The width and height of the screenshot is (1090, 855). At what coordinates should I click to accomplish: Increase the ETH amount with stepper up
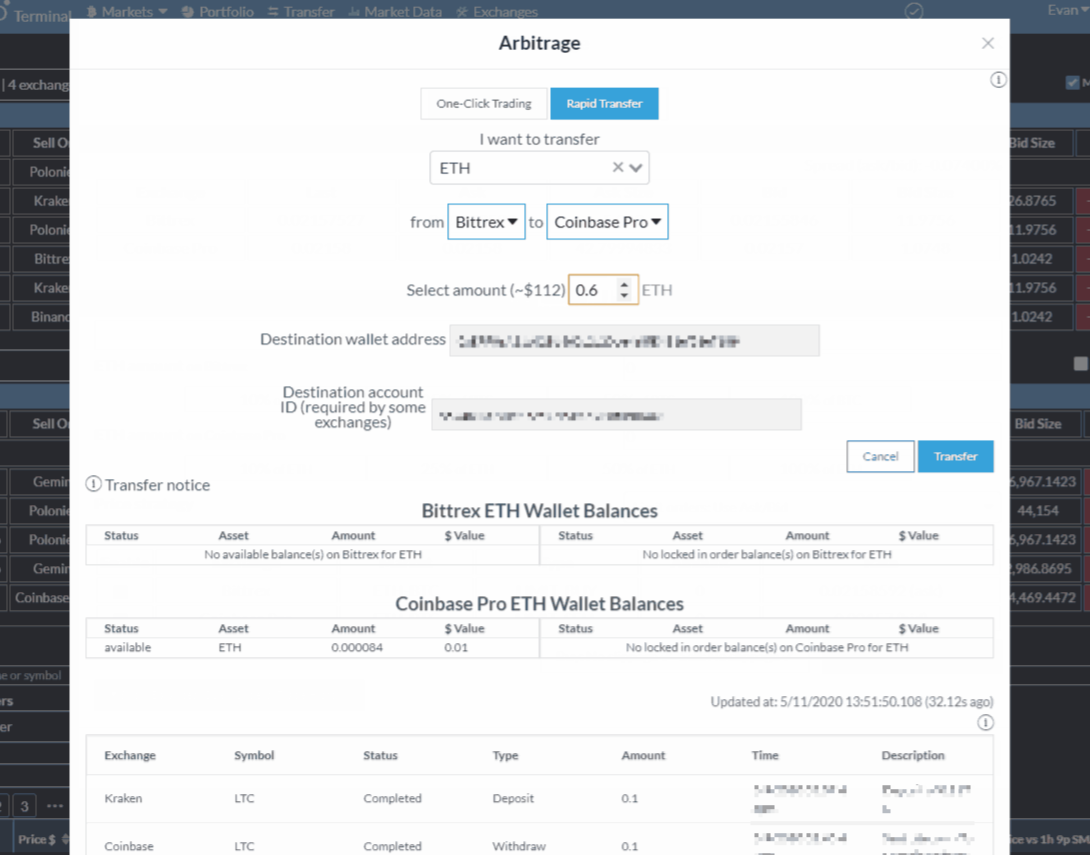point(624,284)
